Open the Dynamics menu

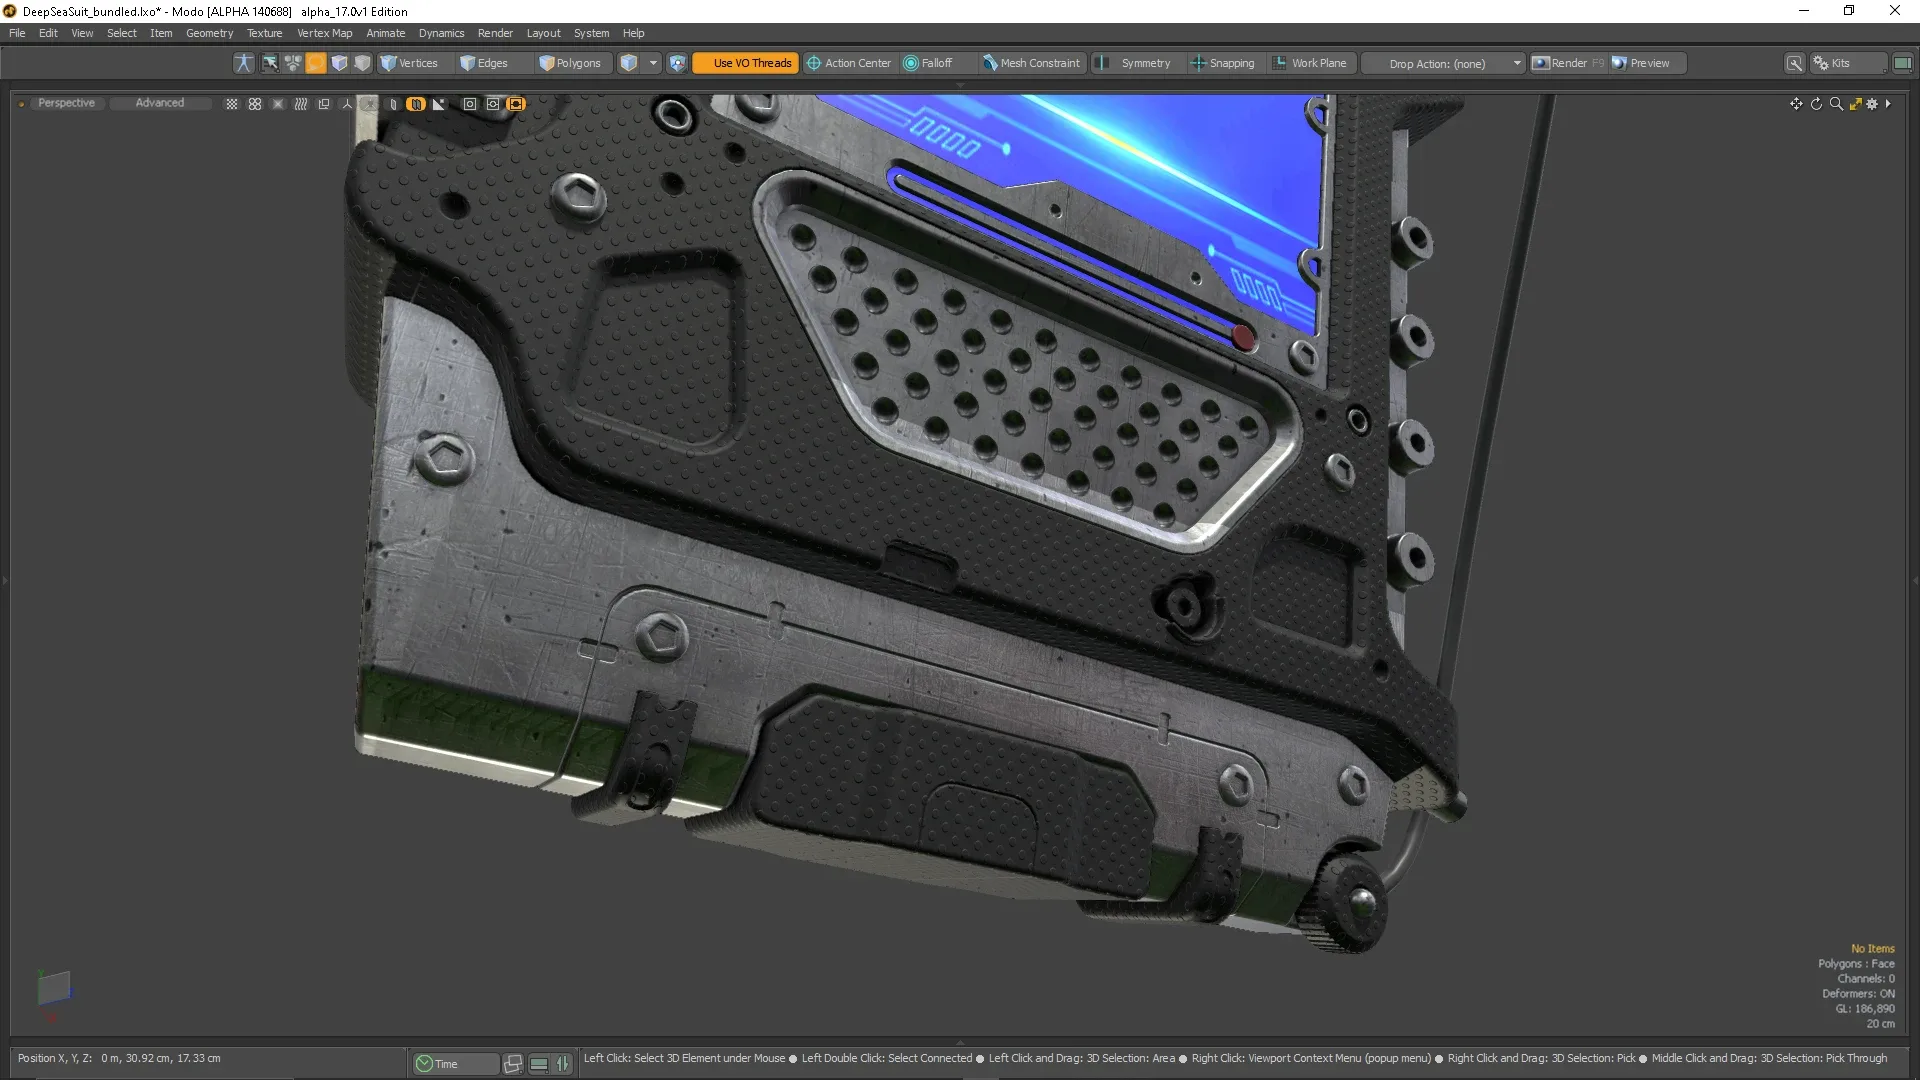point(441,33)
